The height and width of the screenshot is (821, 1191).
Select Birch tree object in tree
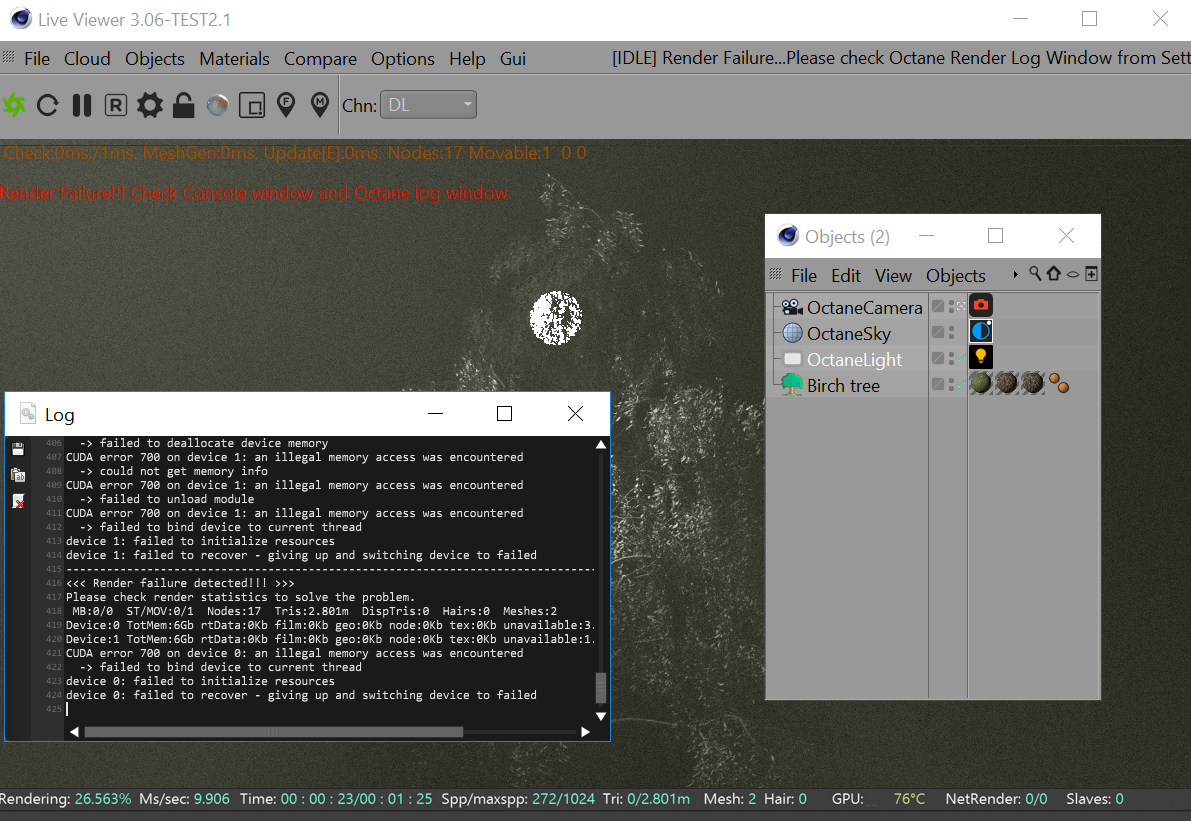point(843,386)
